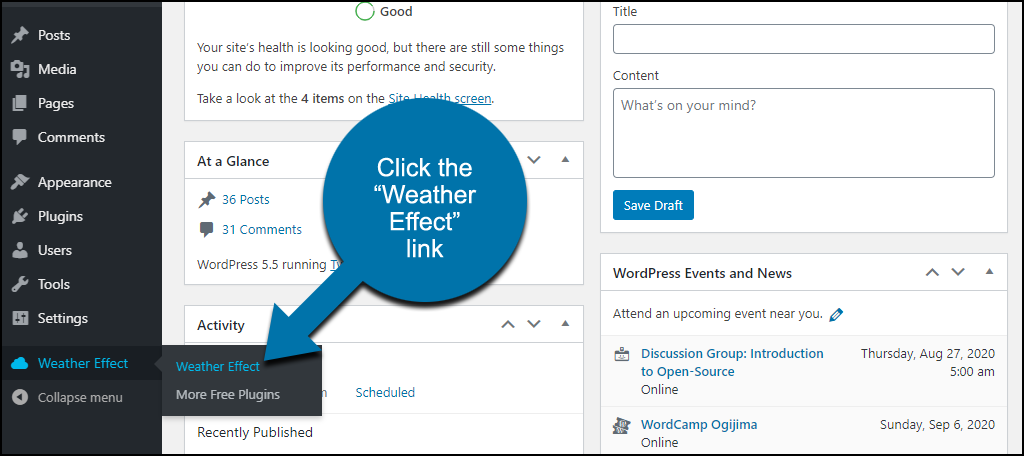1024x456 pixels.
Task: Click the Weather Effect cloud icon
Action: (20, 364)
